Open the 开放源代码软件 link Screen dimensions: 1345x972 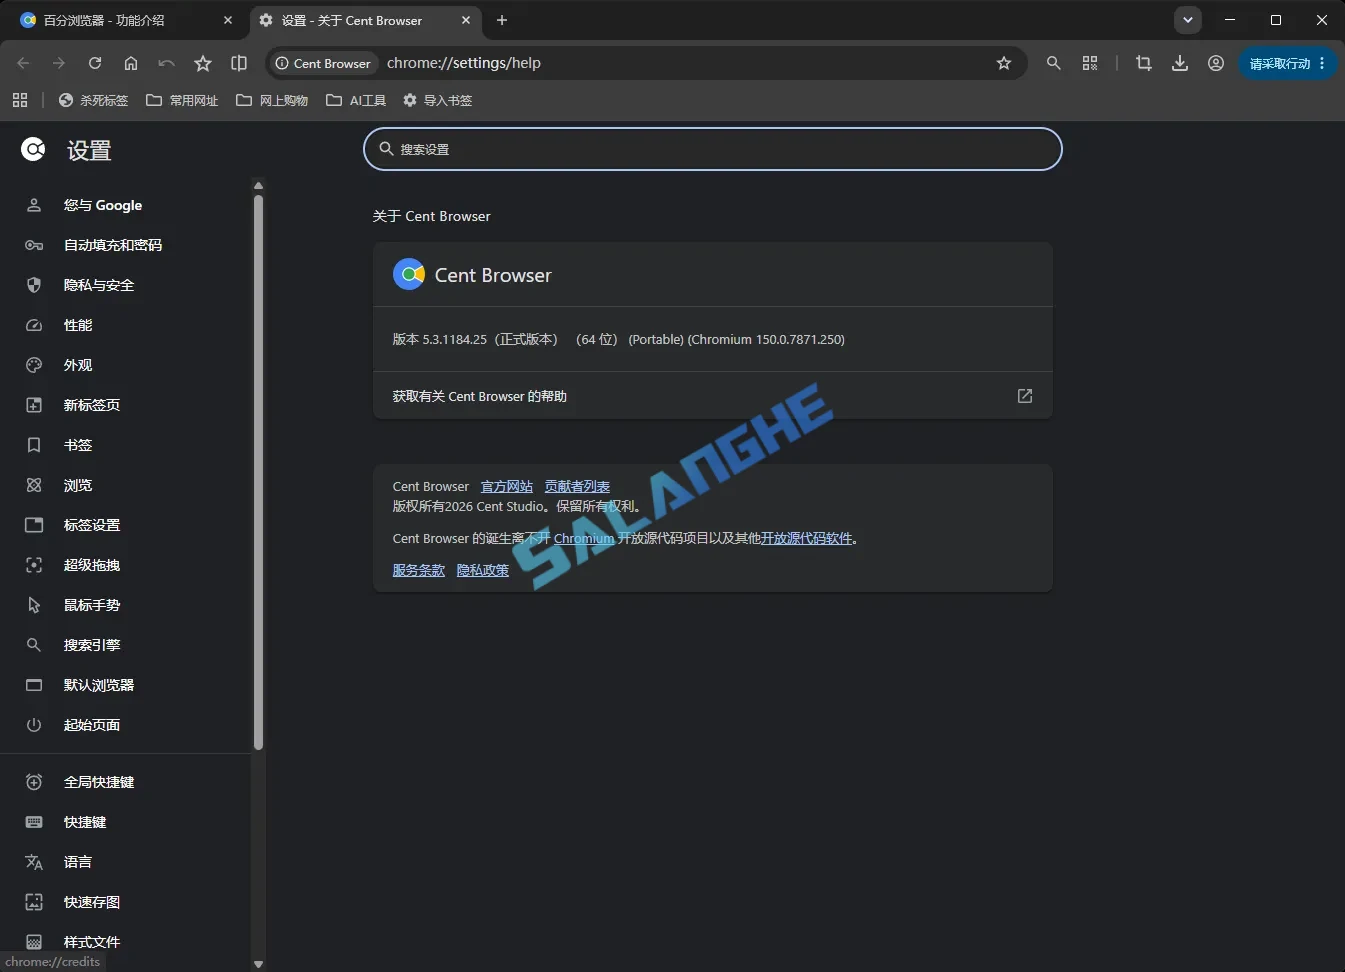pos(806,538)
